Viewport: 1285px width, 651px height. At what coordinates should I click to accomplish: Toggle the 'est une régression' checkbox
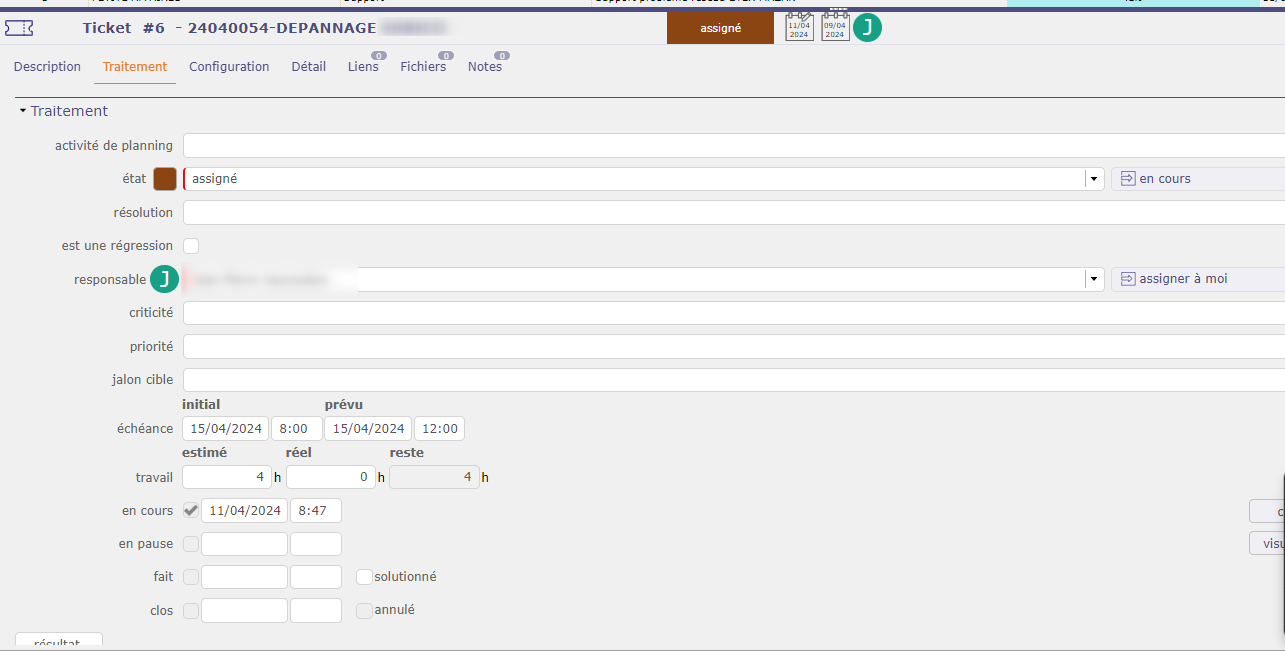tap(191, 246)
